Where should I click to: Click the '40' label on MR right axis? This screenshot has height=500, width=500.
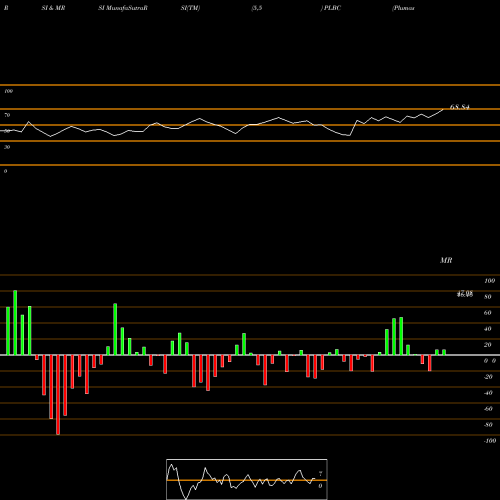(x=488, y=329)
